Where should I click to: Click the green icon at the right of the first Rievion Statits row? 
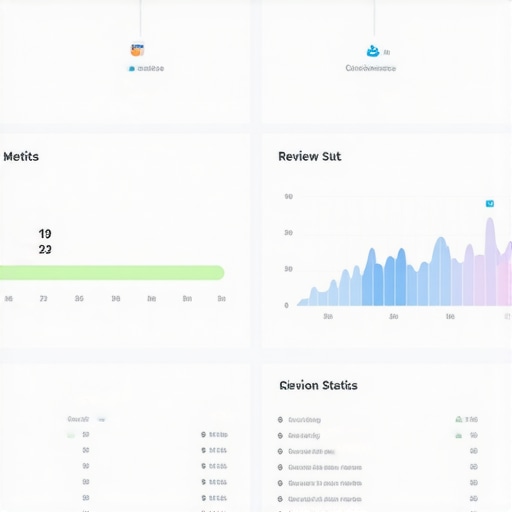pos(459,419)
